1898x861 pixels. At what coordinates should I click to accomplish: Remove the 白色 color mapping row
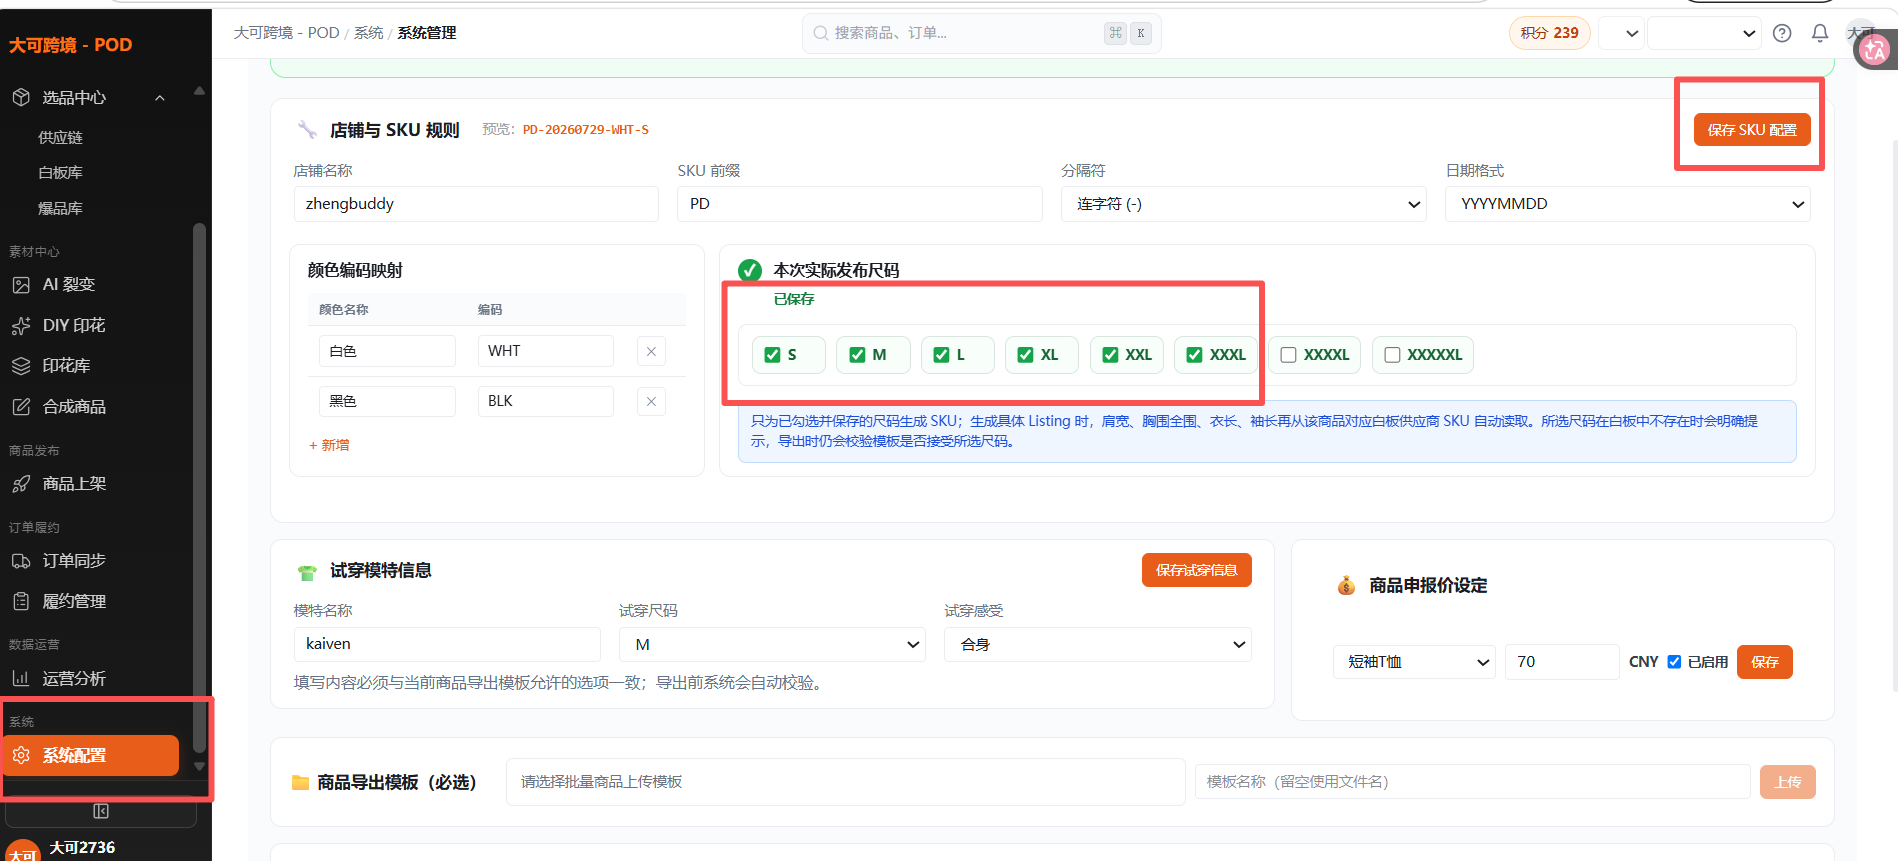pyautogui.click(x=651, y=351)
